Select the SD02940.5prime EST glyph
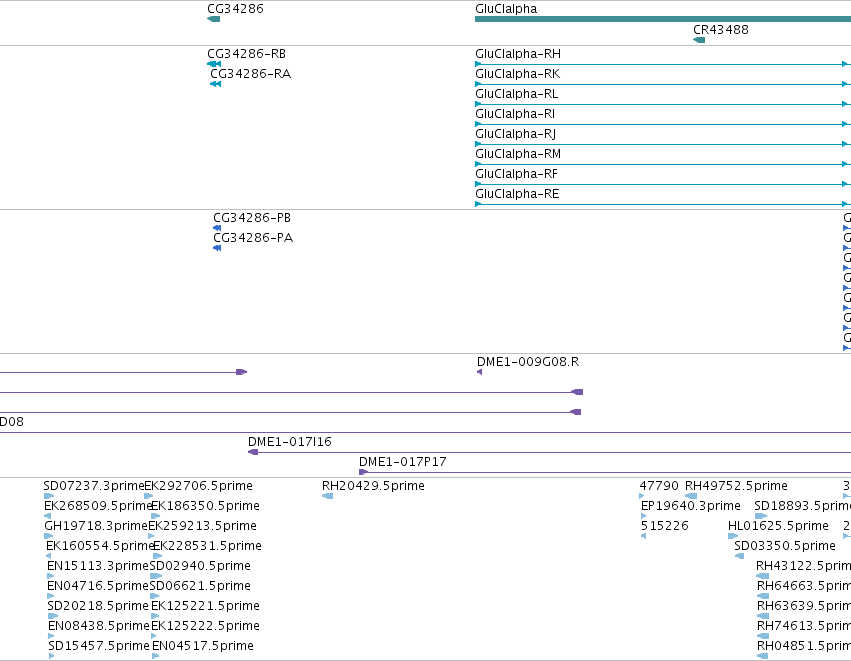Screen dimensions: 851x661 pos(156,576)
